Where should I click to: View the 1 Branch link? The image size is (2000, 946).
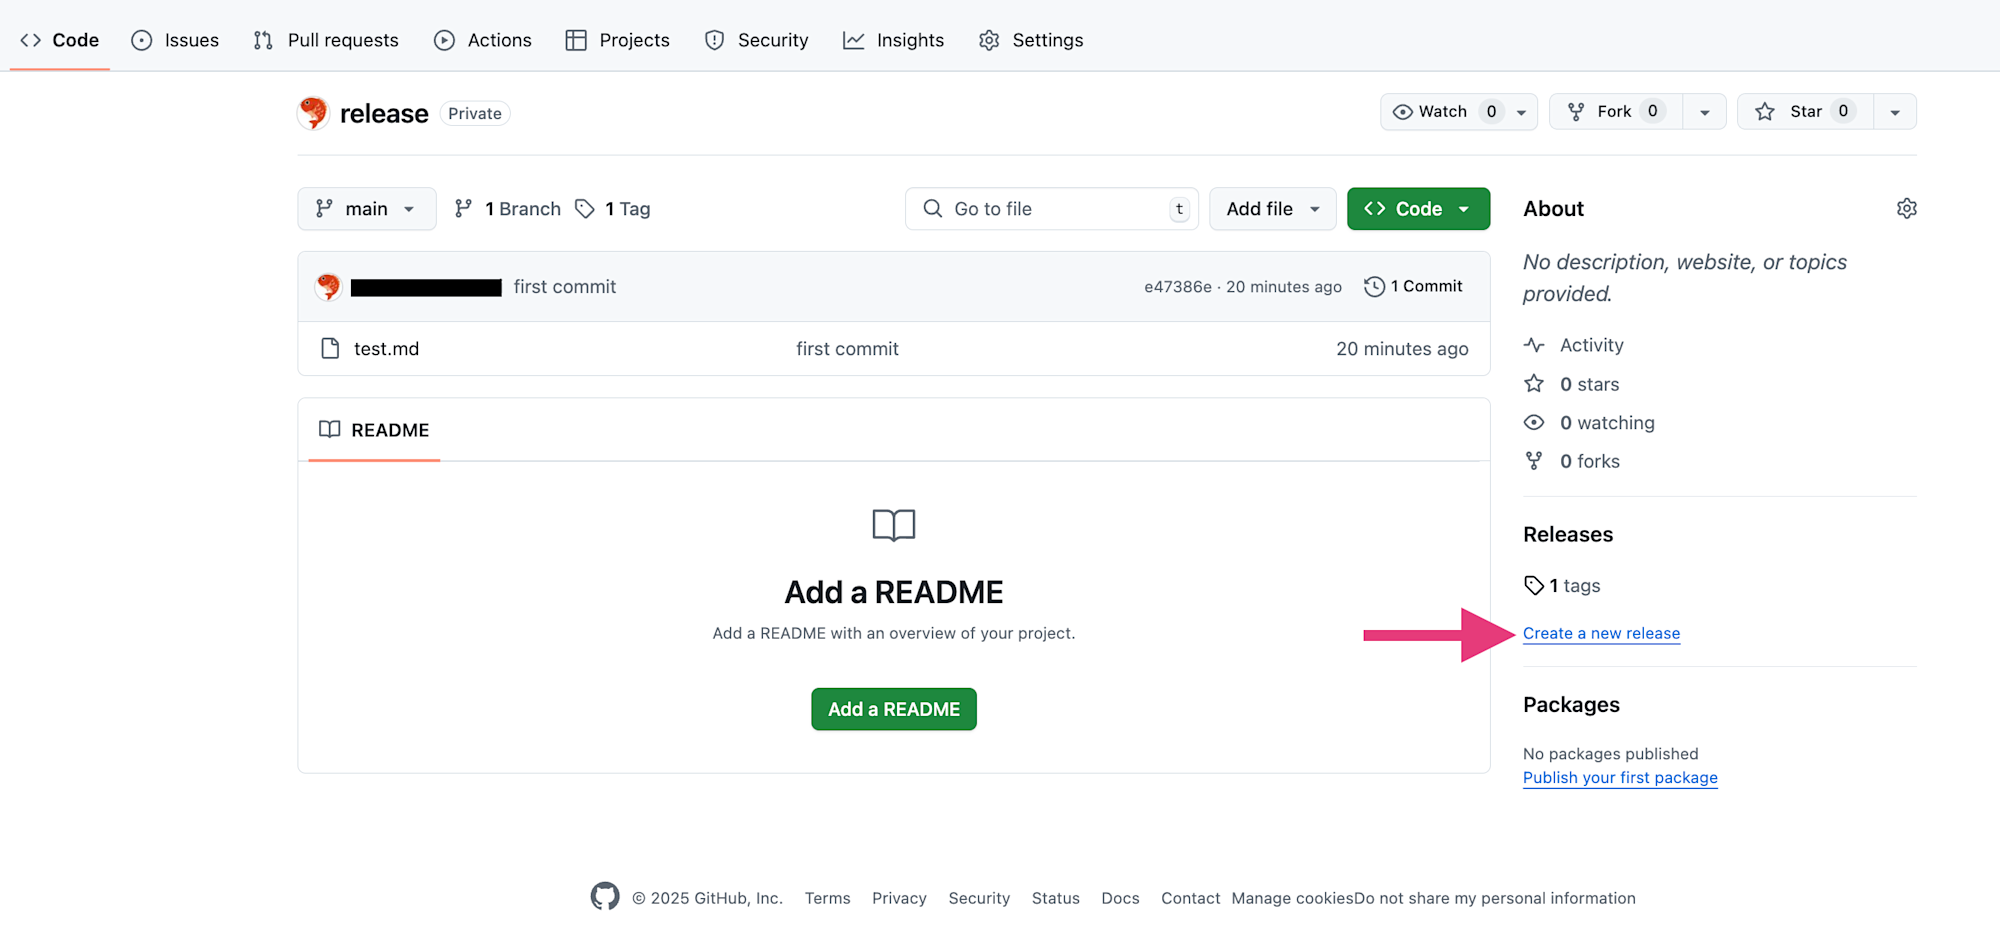(x=508, y=209)
